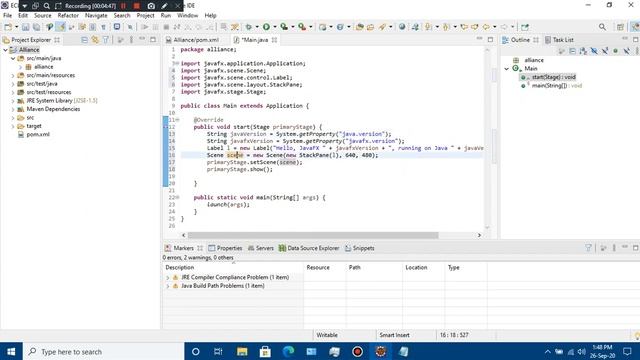Click the green Run button icon

(x=266, y=27)
